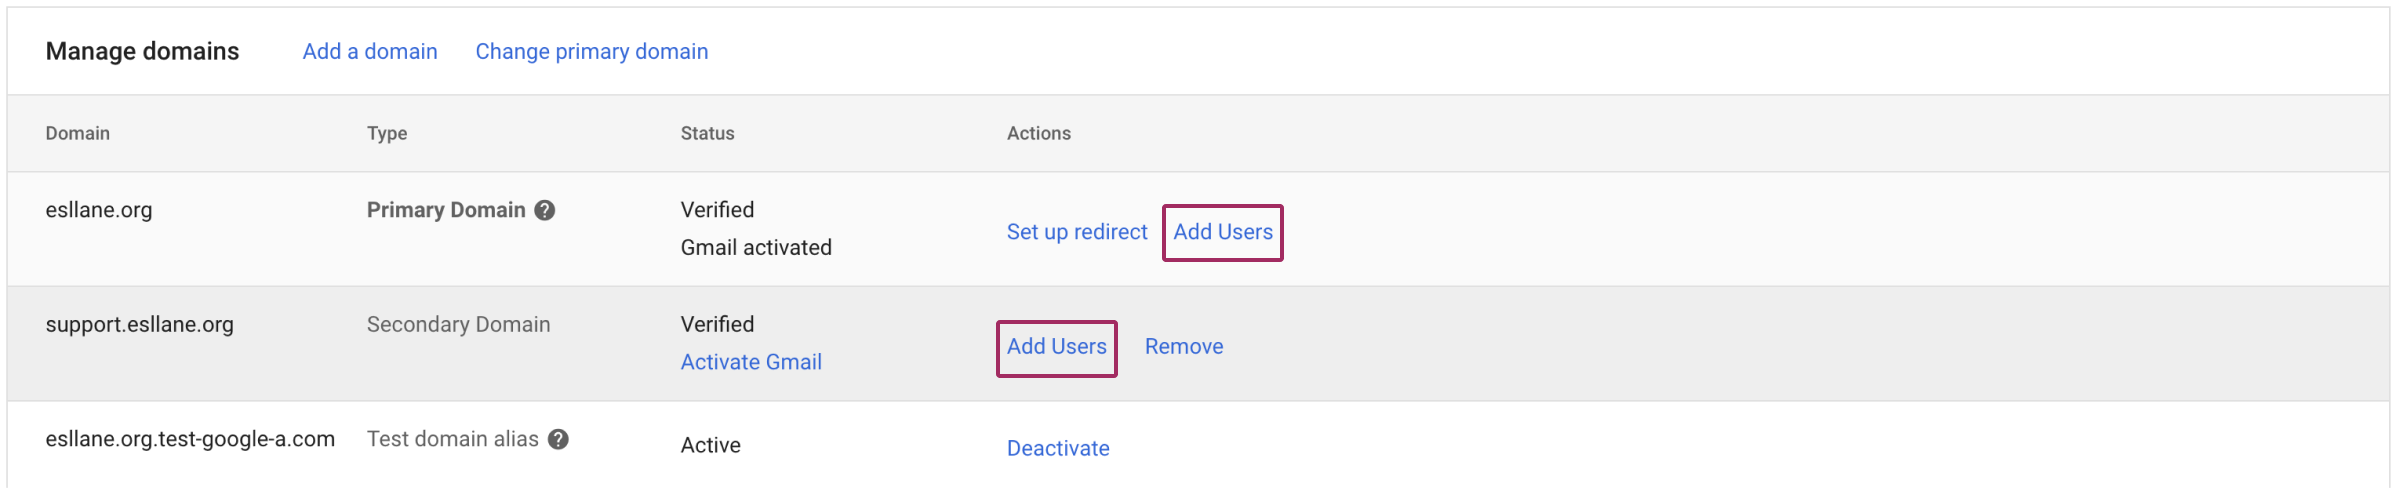
Task: Add Users to the primary domain esllane.org
Action: (x=1223, y=232)
